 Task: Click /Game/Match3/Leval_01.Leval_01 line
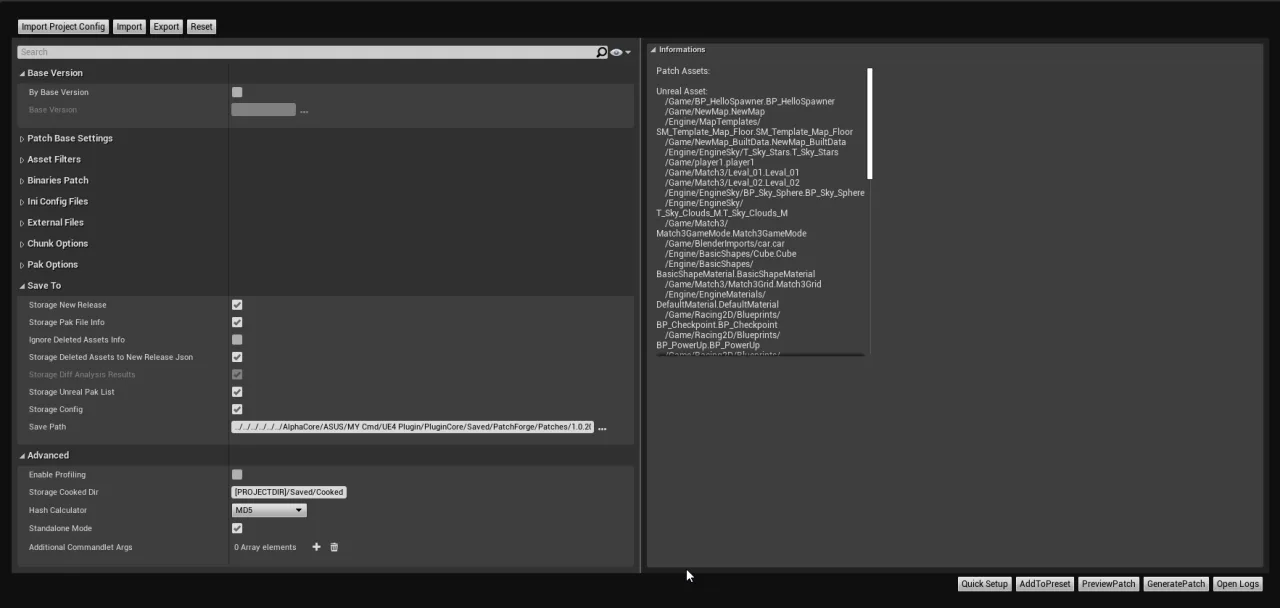(x=732, y=172)
